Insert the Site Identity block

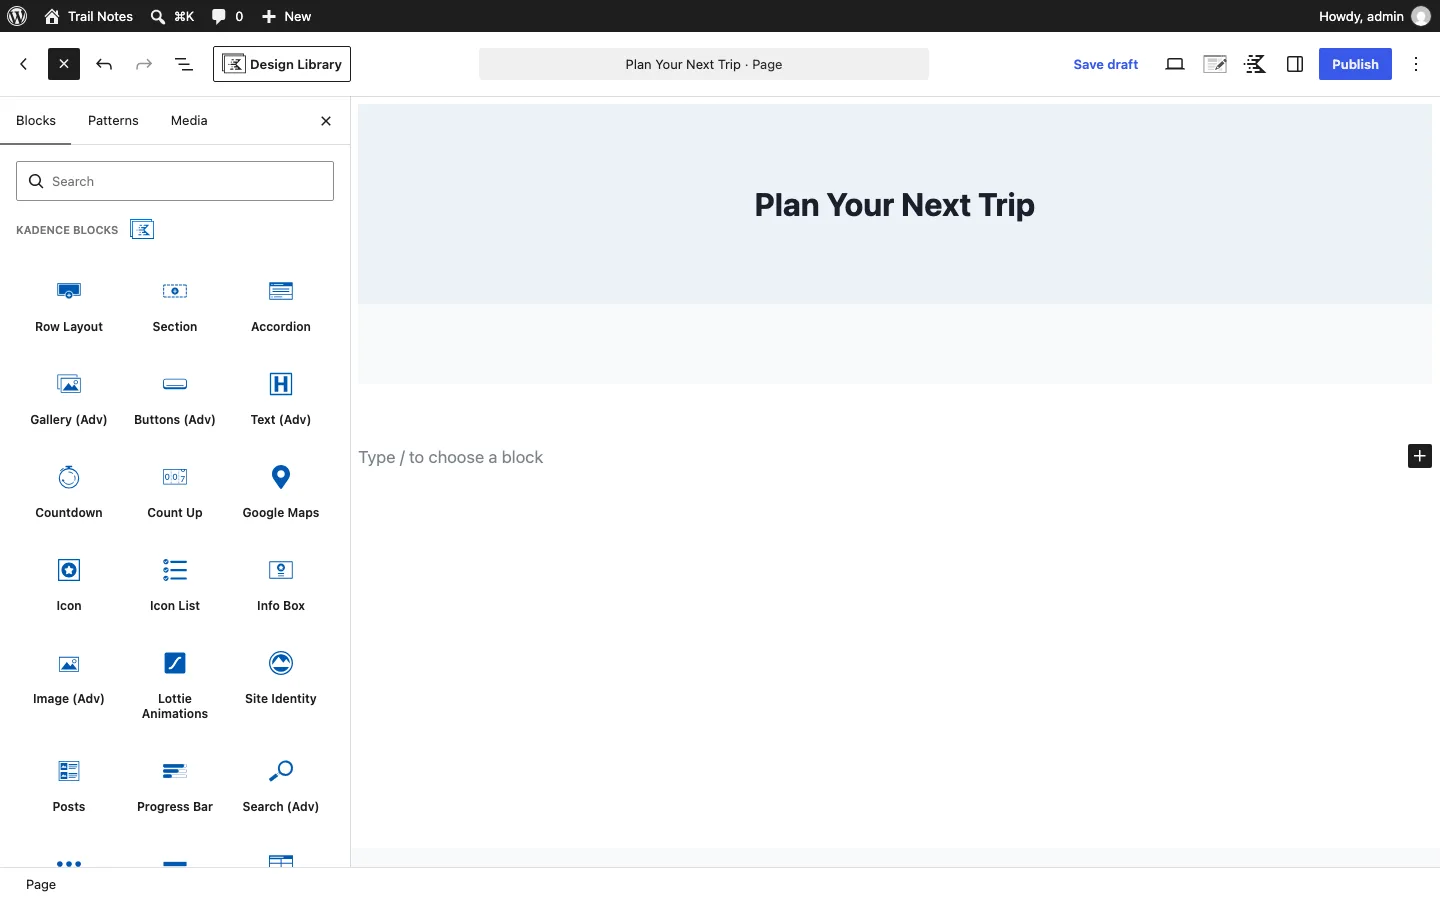tap(281, 679)
